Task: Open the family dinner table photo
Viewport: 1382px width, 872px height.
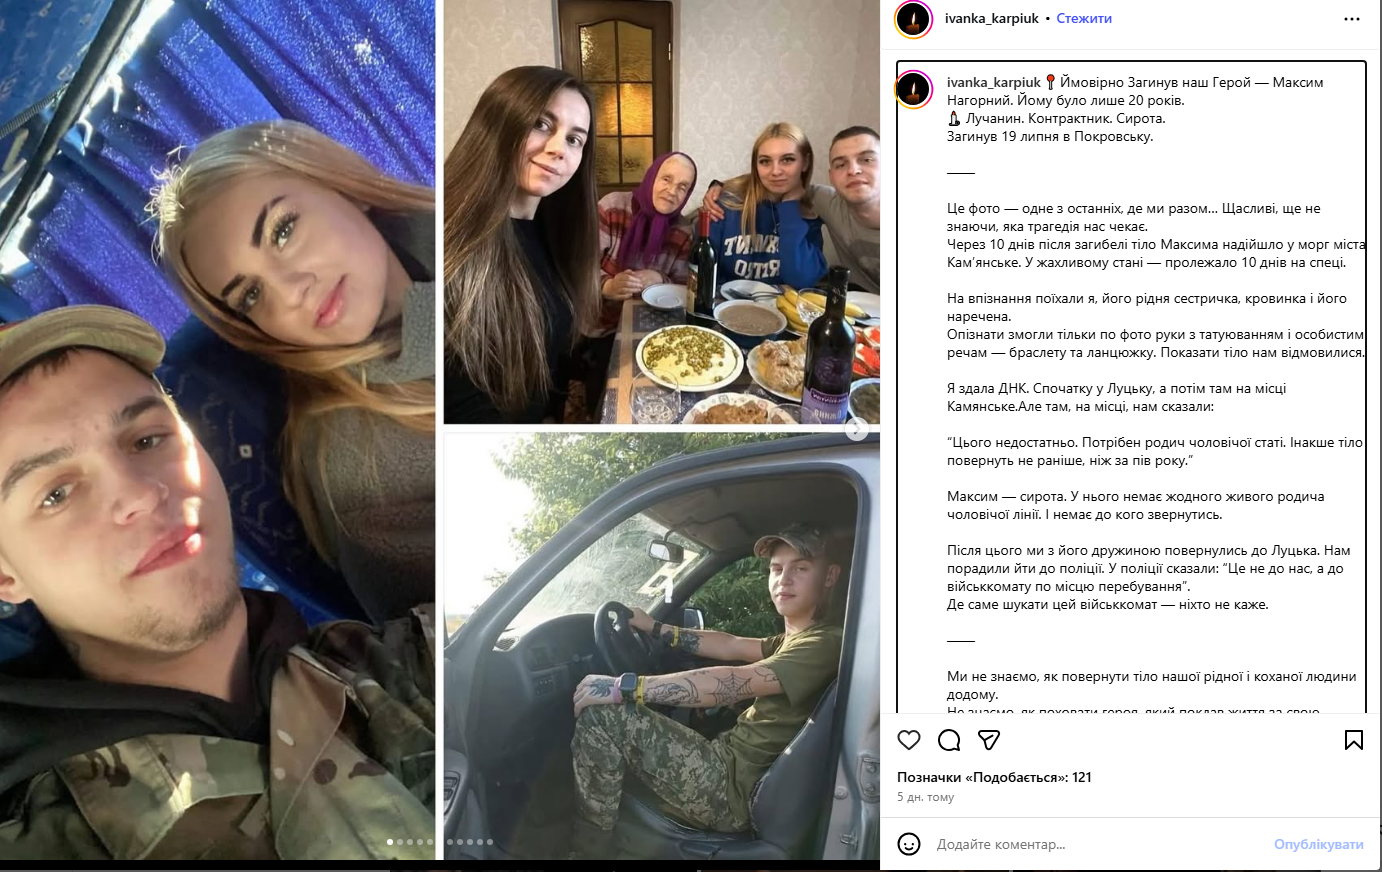Action: [662, 212]
